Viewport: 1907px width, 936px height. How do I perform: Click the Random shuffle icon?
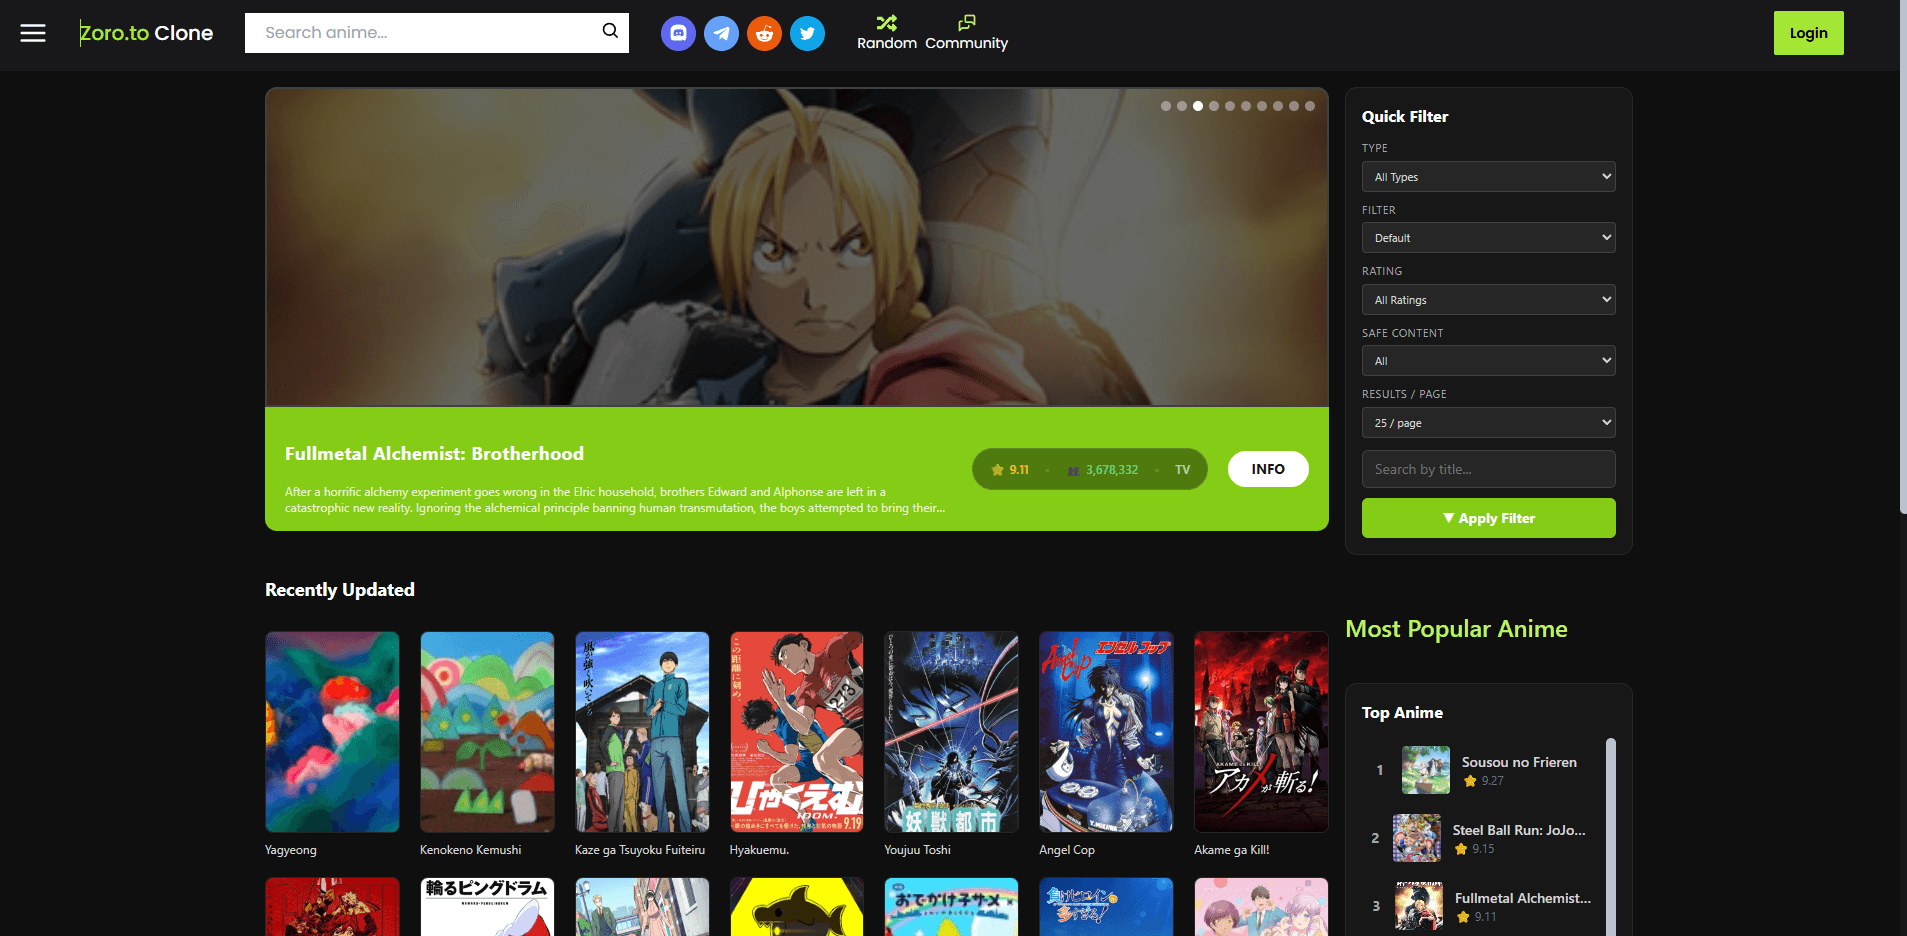tap(887, 23)
